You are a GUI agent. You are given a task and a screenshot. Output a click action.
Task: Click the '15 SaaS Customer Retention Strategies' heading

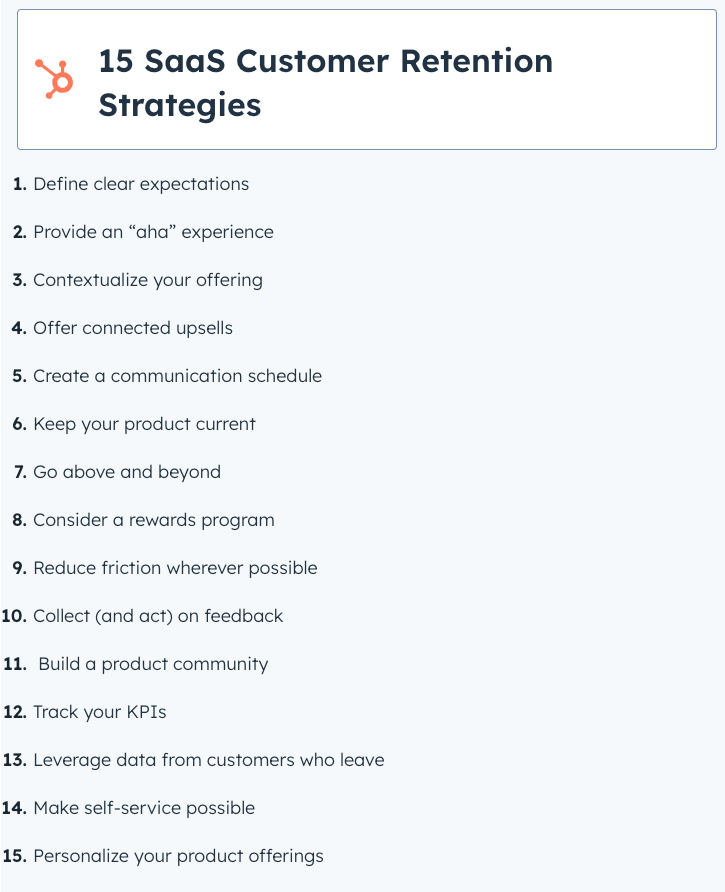point(326,83)
